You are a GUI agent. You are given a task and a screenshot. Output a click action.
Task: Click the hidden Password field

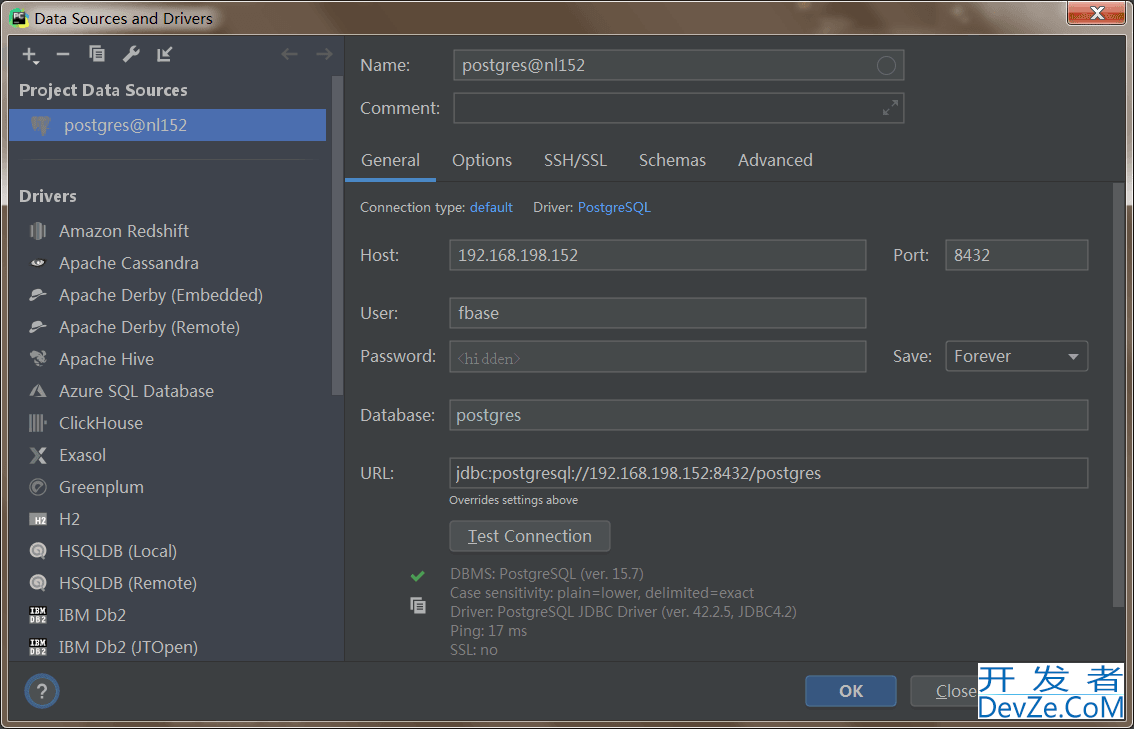(x=657, y=357)
